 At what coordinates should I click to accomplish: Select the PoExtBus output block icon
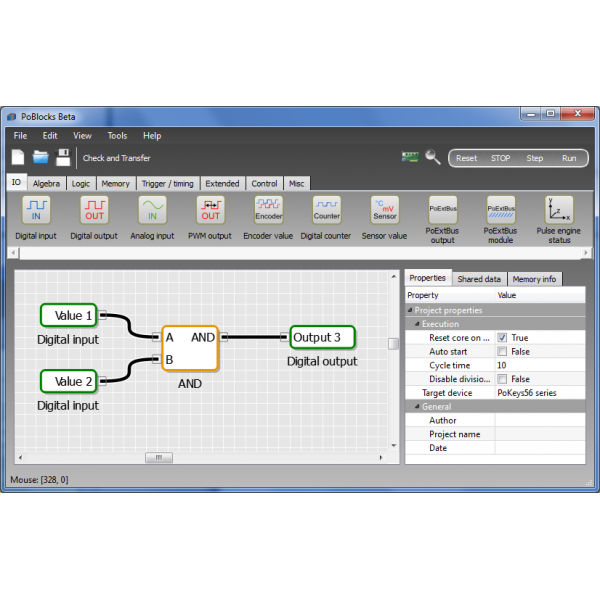click(x=443, y=210)
